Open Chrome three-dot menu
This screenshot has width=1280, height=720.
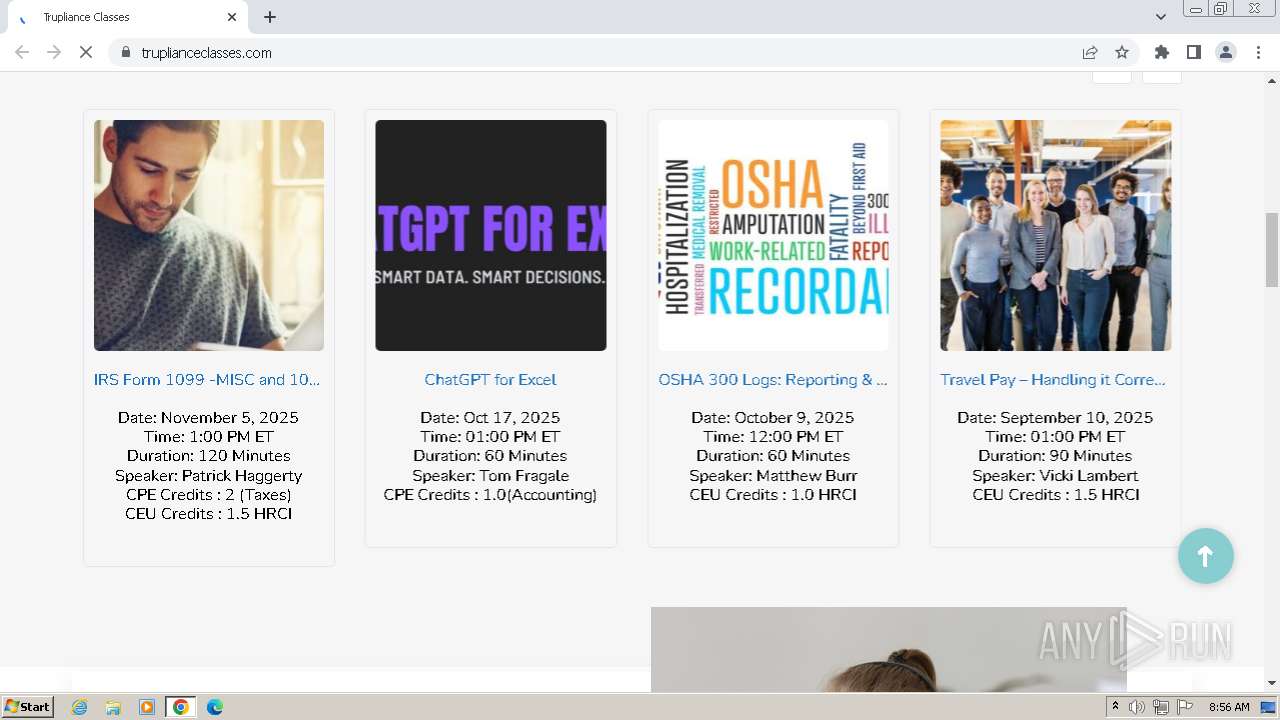pos(1258,52)
